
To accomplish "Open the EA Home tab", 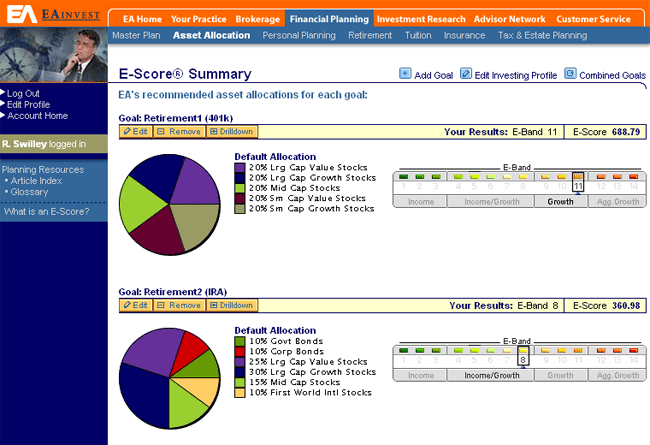I will click(142, 19).
